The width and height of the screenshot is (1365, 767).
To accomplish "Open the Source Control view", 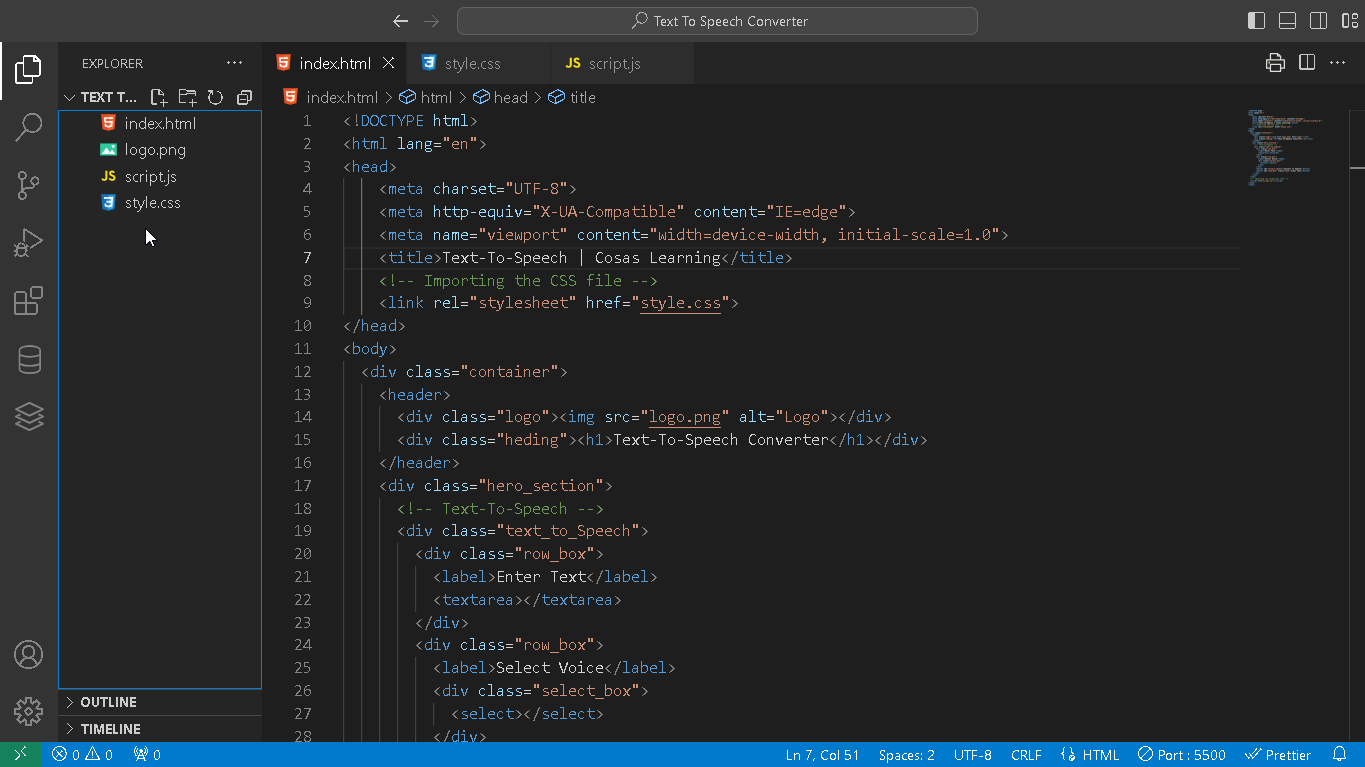I will pos(29,185).
